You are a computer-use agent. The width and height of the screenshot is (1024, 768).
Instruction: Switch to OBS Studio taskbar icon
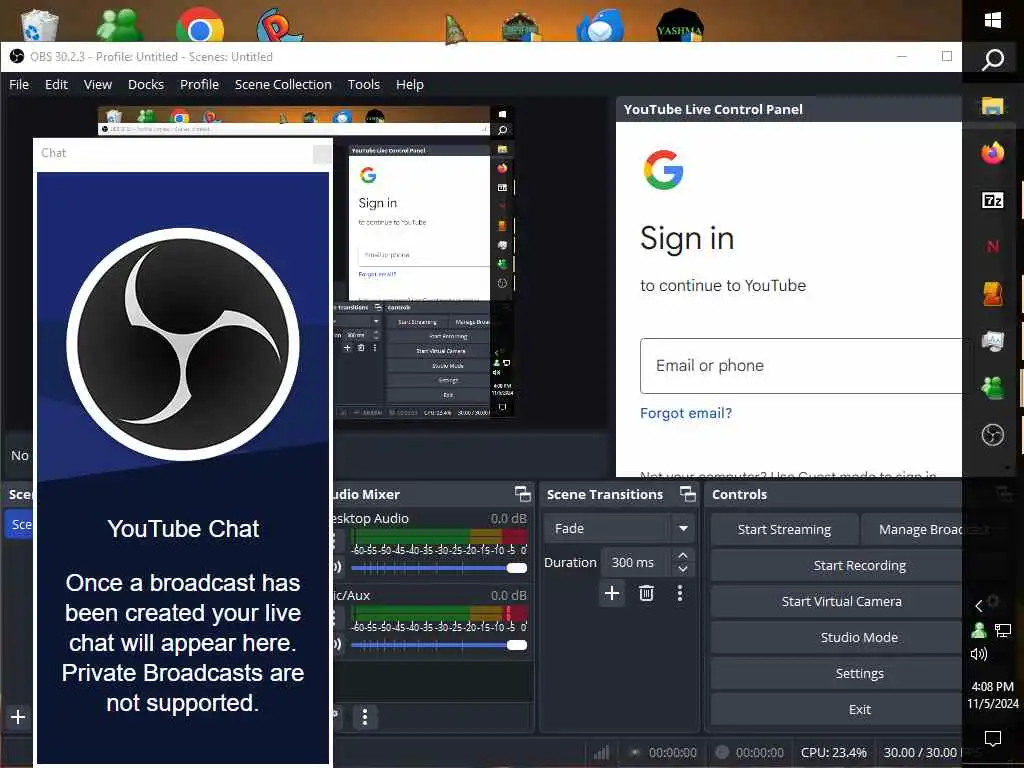pyautogui.click(x=993, y=435)
